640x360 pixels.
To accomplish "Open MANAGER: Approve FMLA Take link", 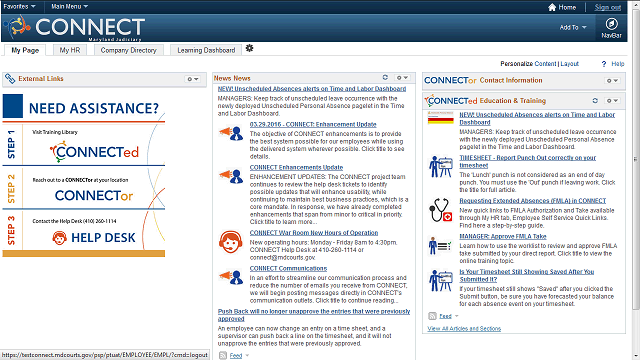I will click(503, 236).
